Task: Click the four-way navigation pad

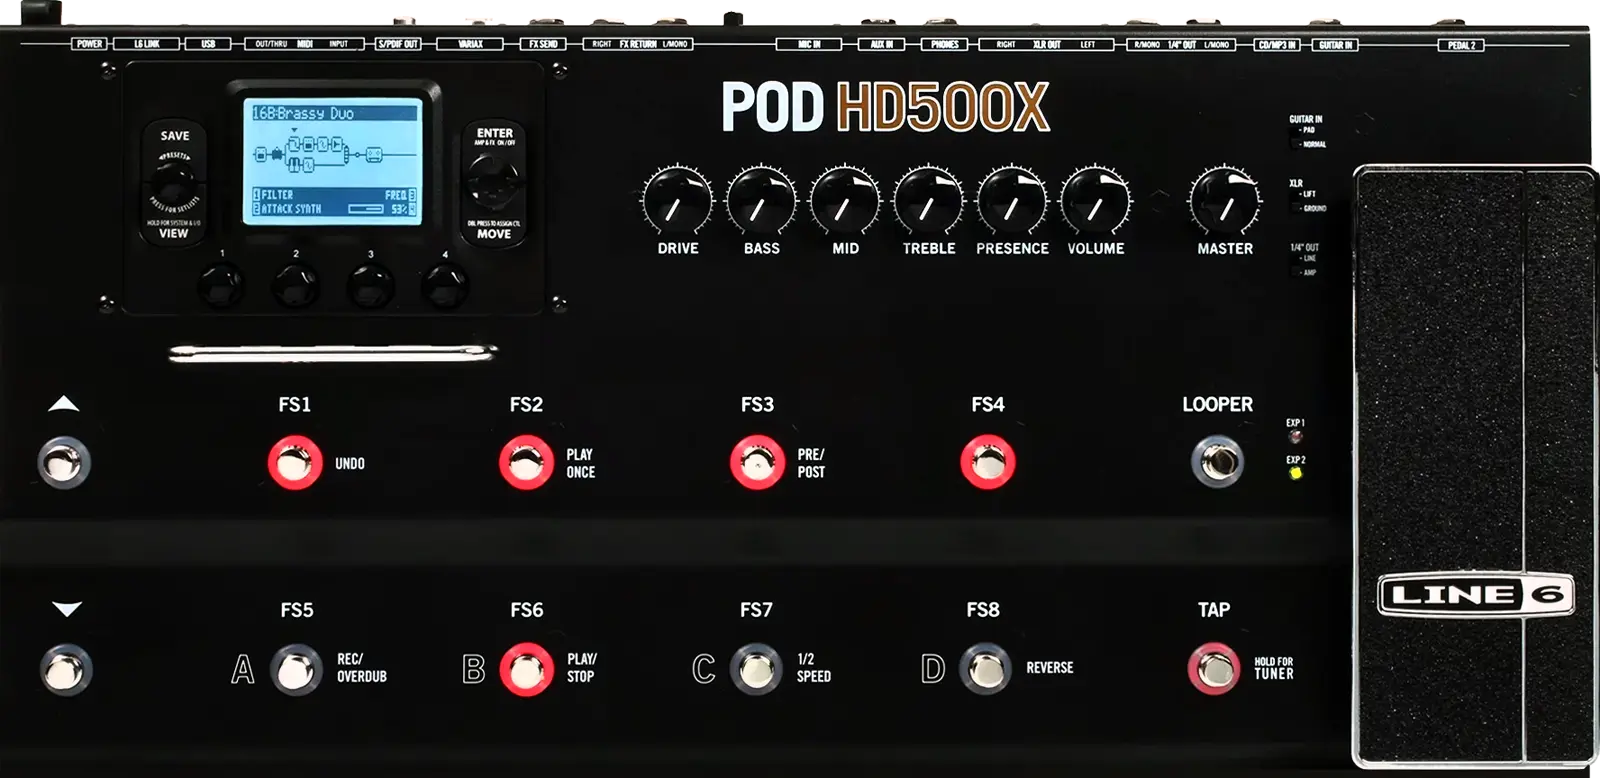Action: click(494, 181)
